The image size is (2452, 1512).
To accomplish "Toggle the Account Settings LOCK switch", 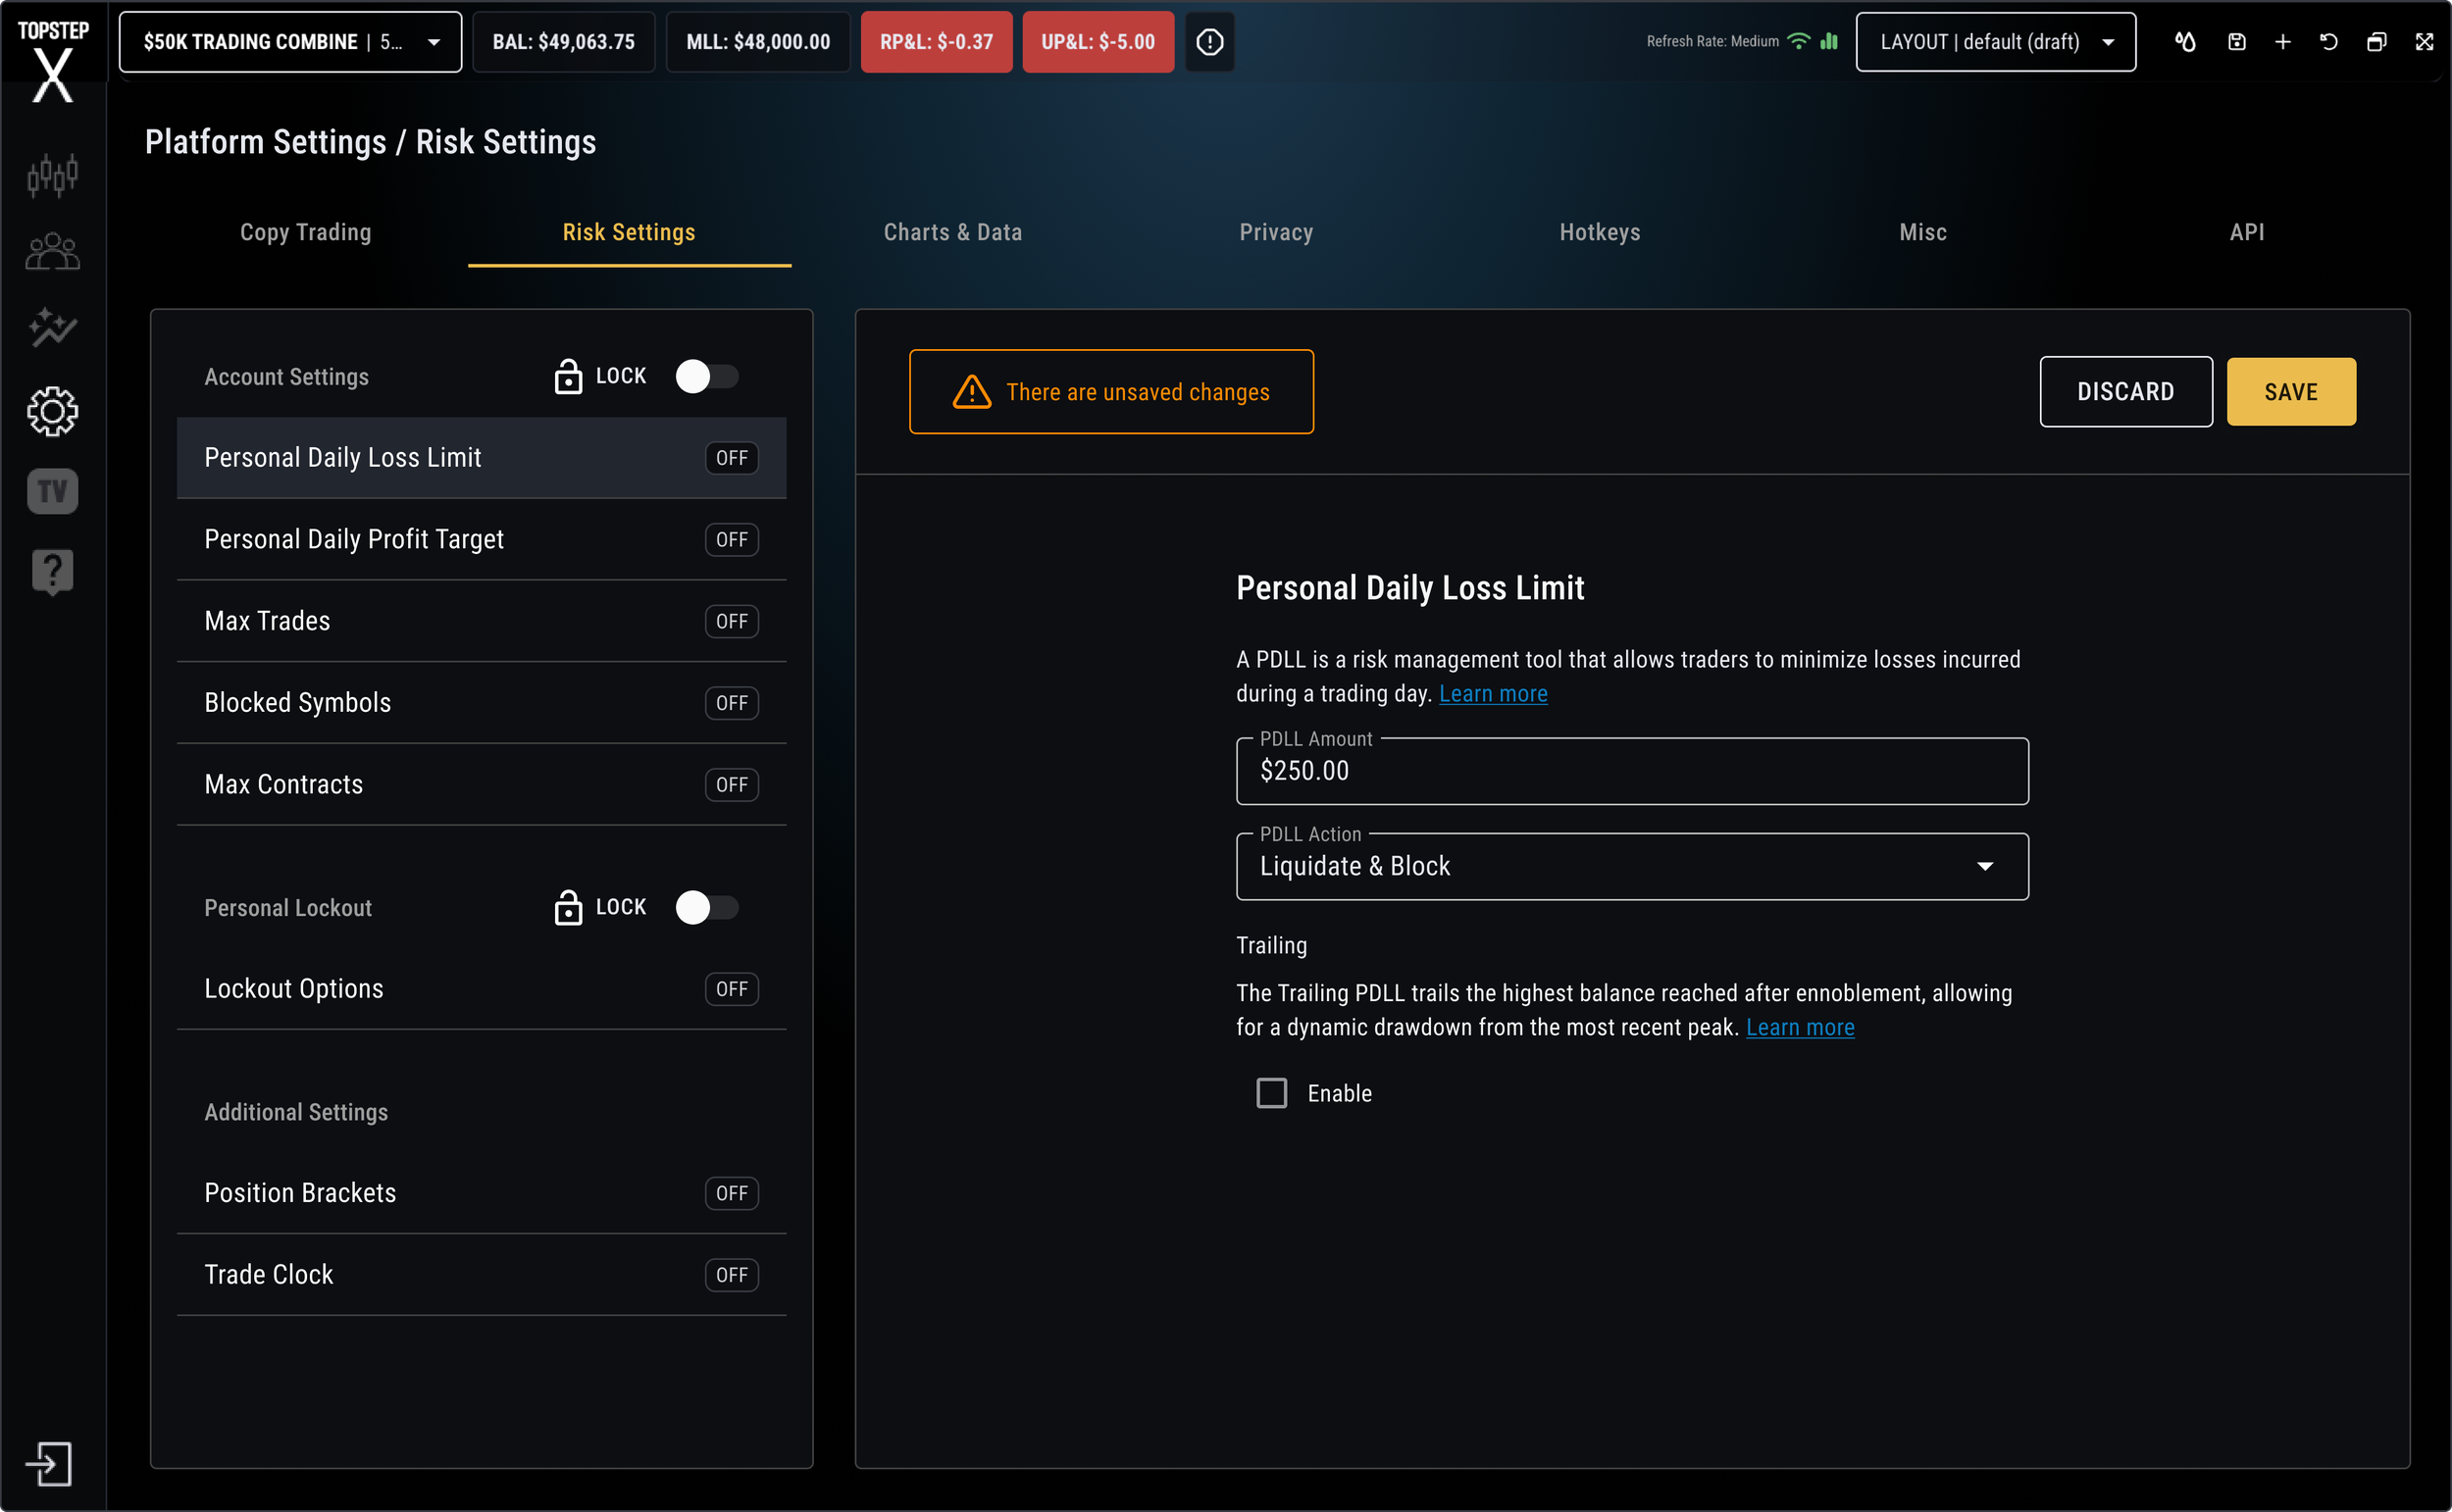I will (x=707, y=376).
